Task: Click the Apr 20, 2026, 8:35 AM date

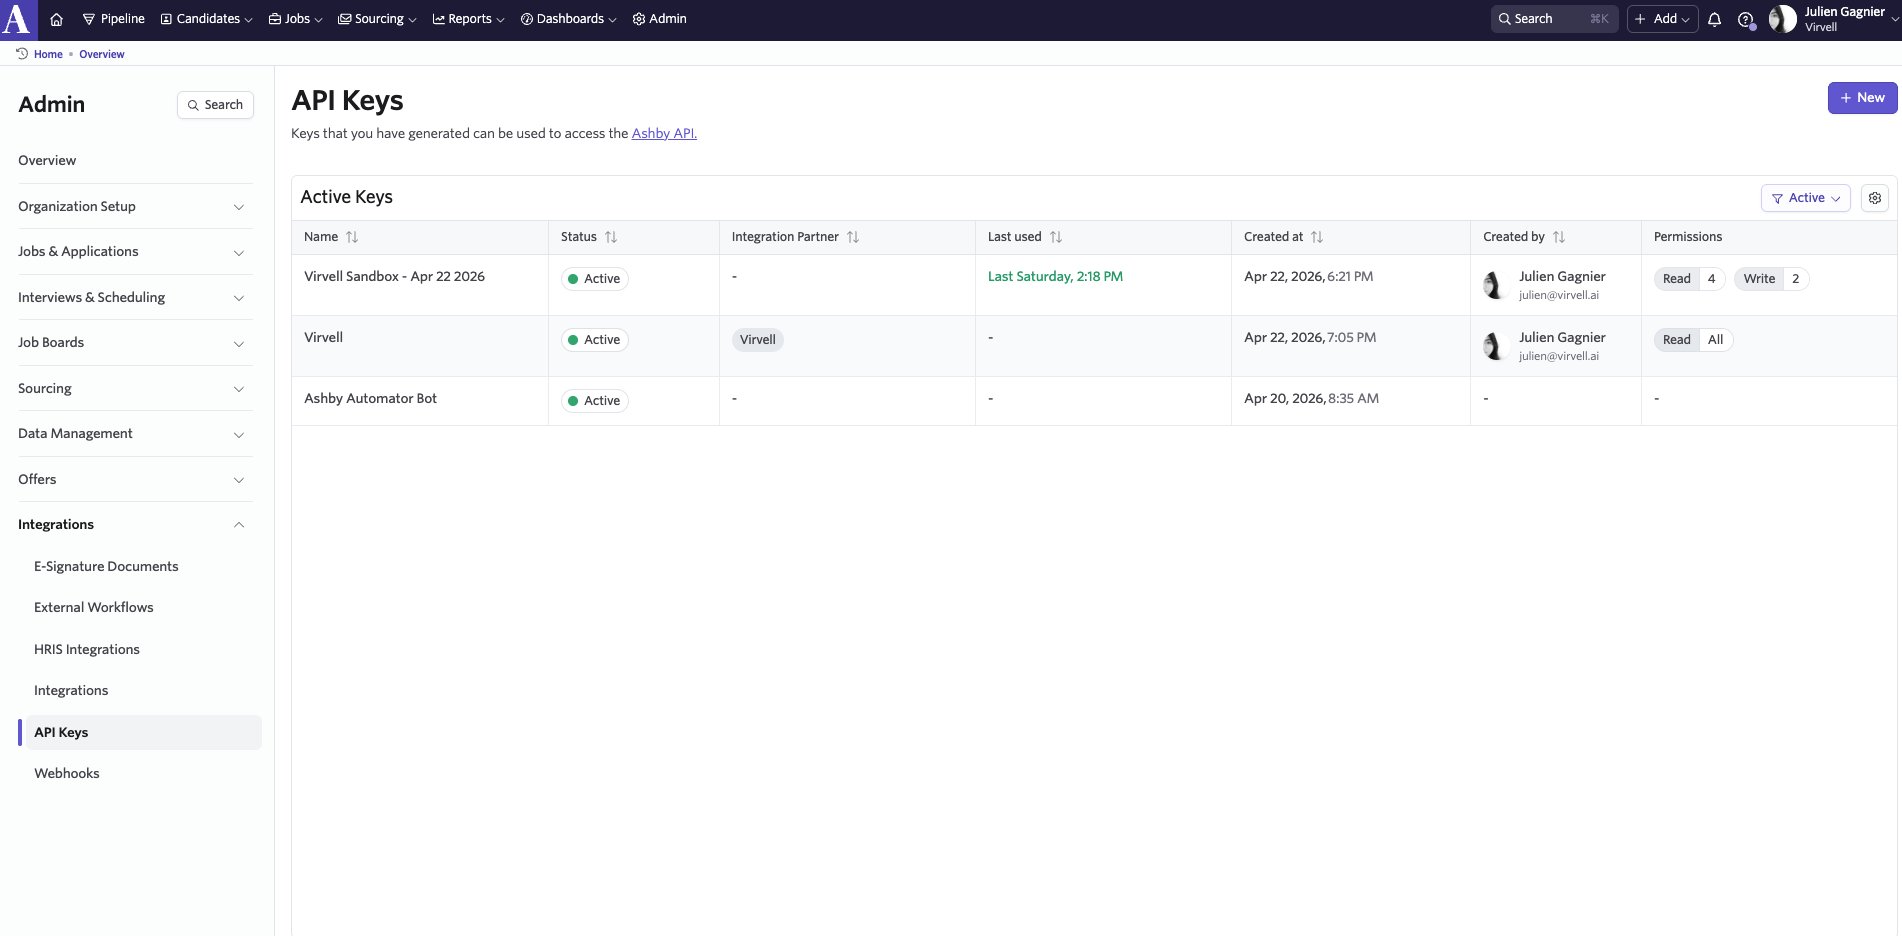Action: 1311,399
